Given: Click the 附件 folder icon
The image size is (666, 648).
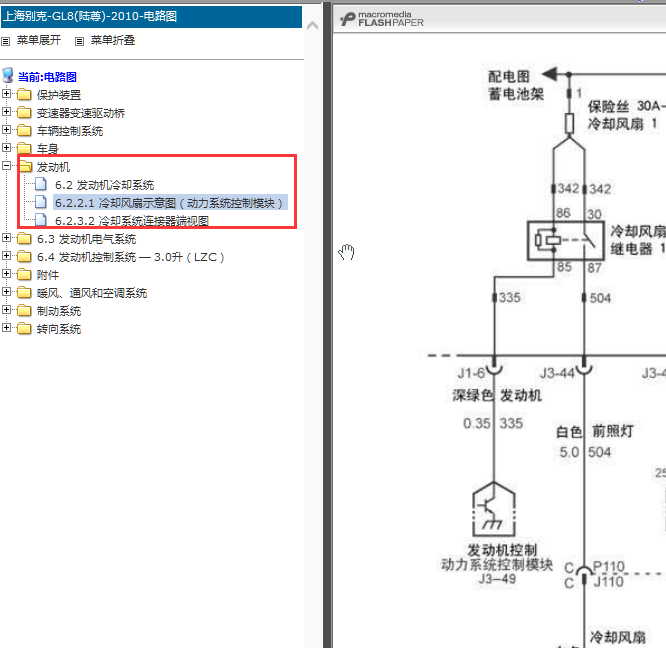Looking at the screenshot, I should [24, 275].
